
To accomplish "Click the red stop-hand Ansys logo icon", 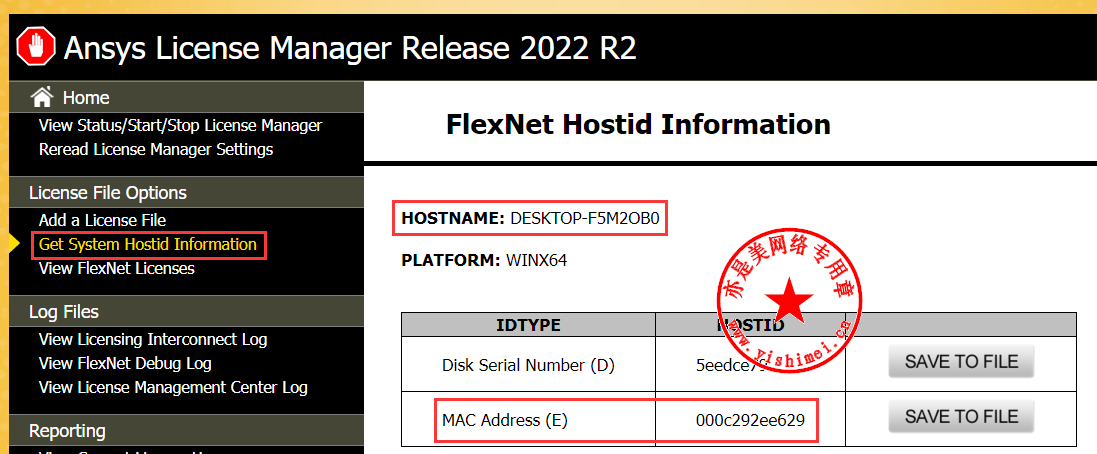I will coord(35,47).
